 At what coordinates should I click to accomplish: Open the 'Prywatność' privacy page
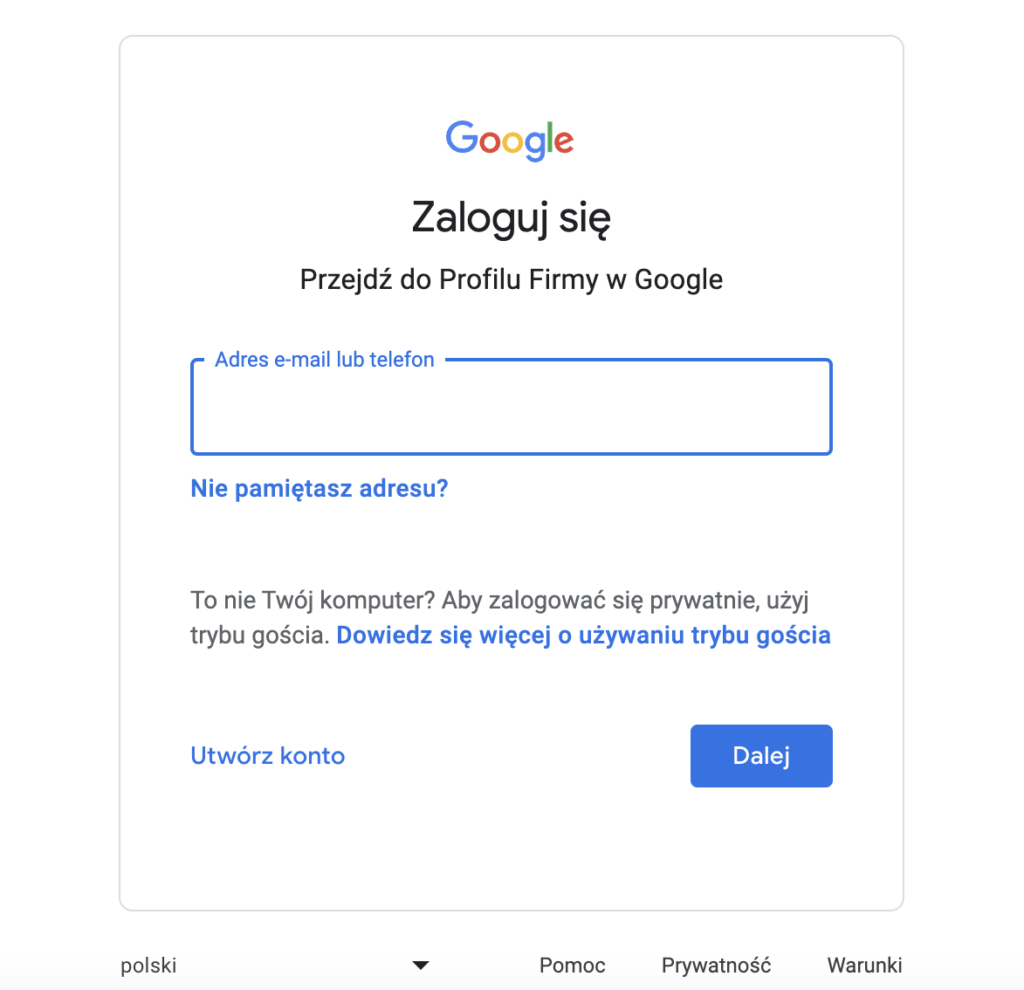[x=716, y=964]
